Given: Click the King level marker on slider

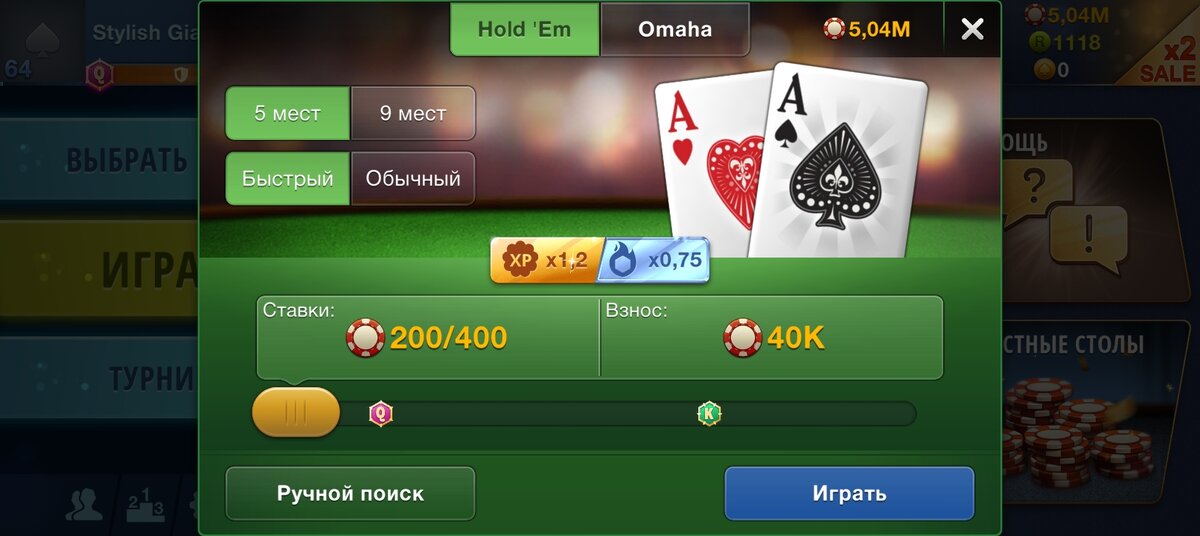Looking at the screenshot, I should (x=709, y=413).
